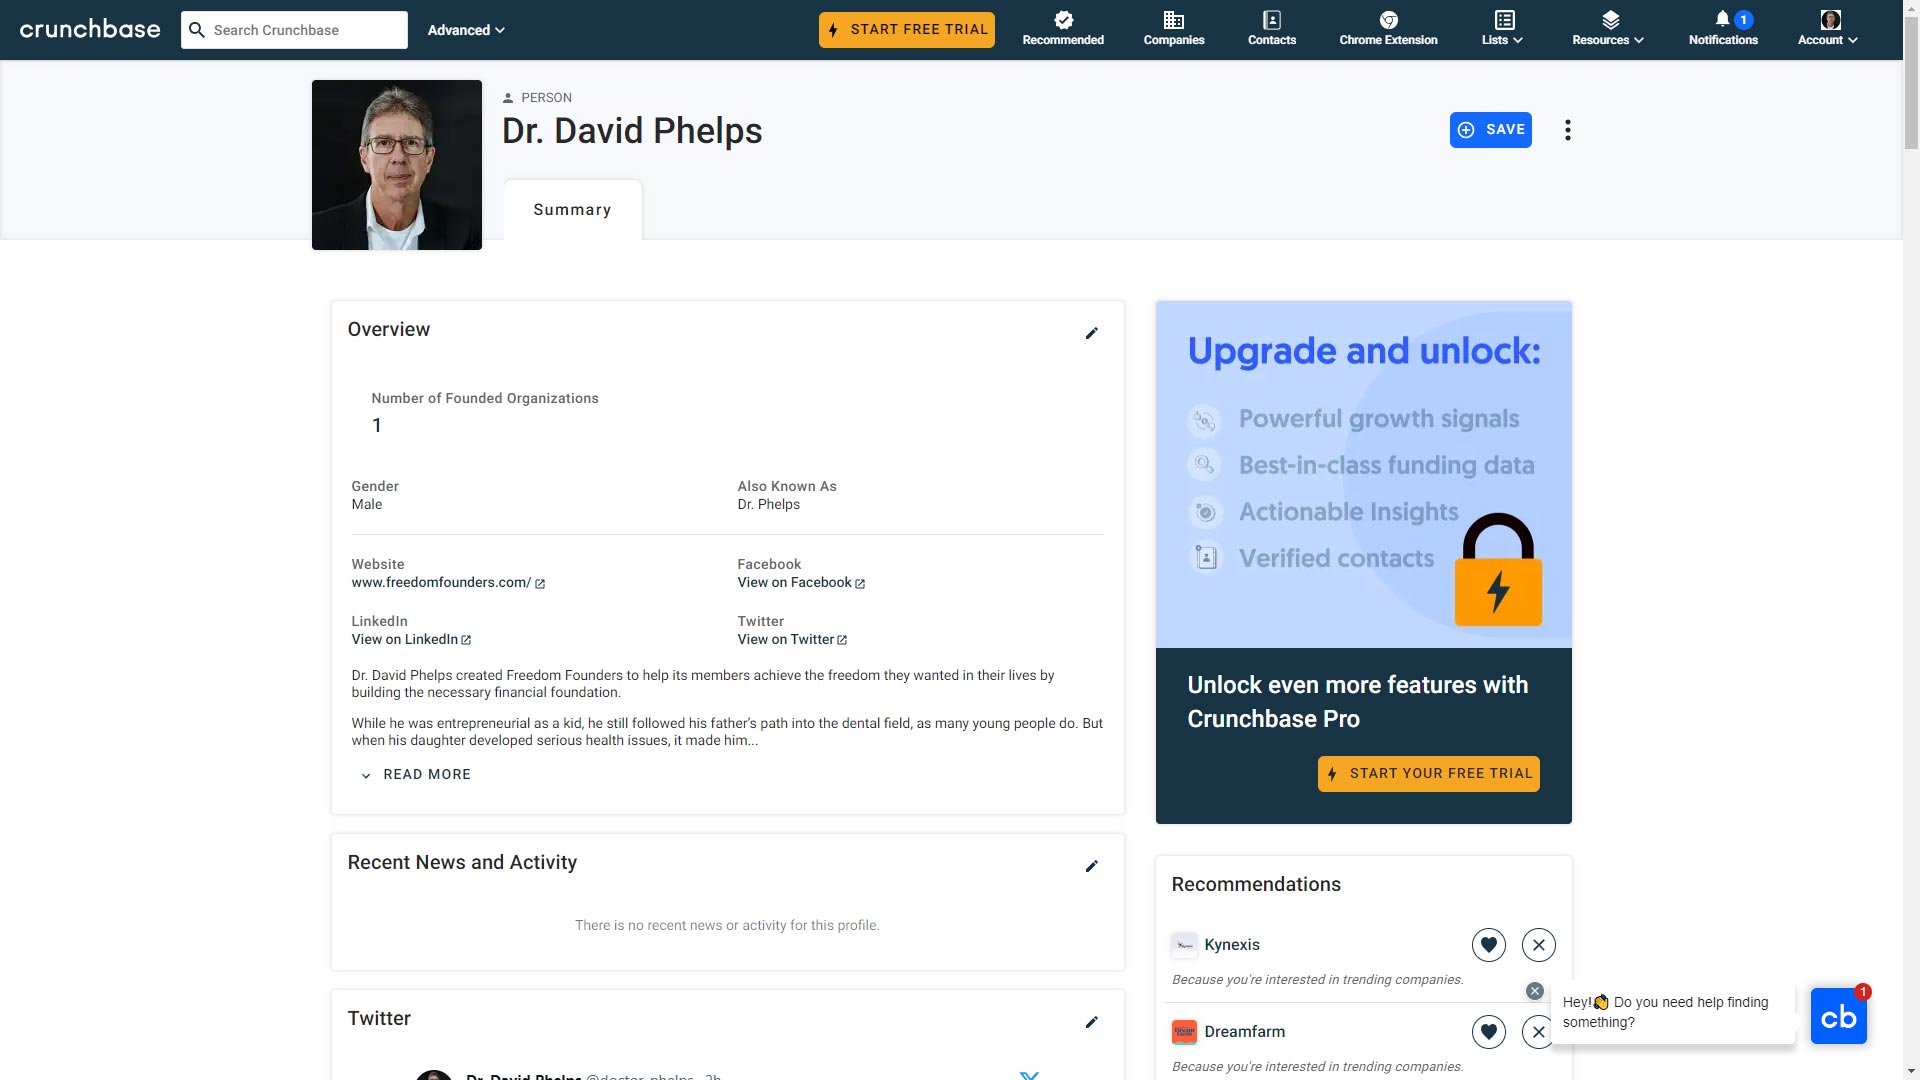1920x1080 pixels.
Task: Click the 'Dr. Phelps' alias text
Action: point(769,505)
